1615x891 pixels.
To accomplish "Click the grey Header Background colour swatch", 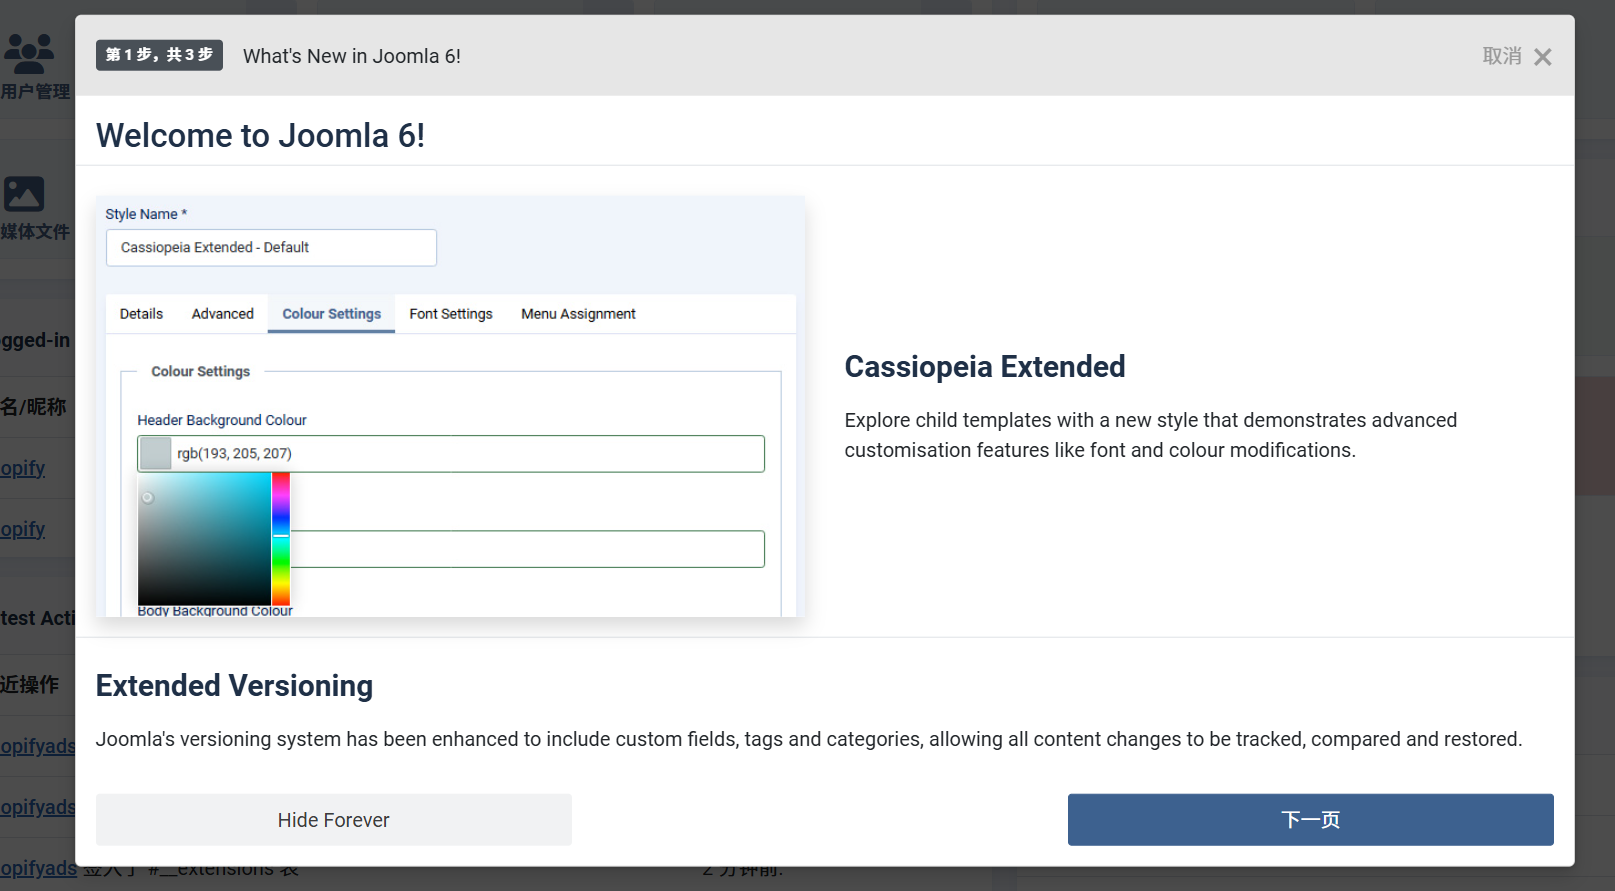I will point(155,454).
